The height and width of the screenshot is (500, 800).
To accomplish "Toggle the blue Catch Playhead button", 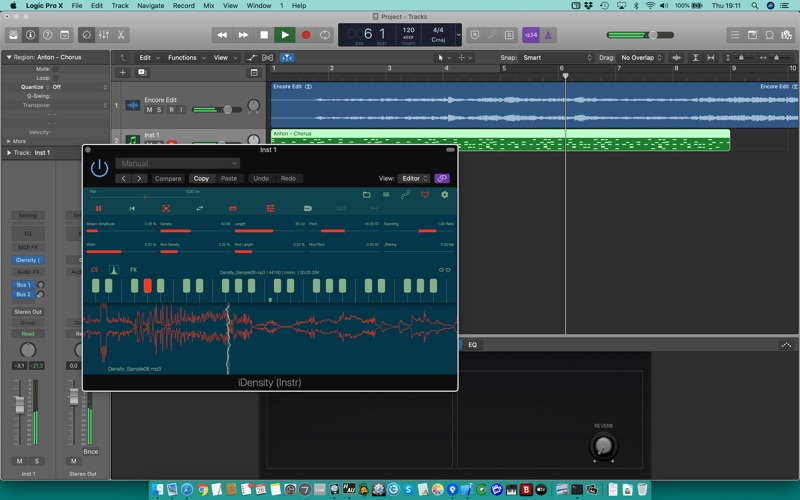I will tap(287, 58).
